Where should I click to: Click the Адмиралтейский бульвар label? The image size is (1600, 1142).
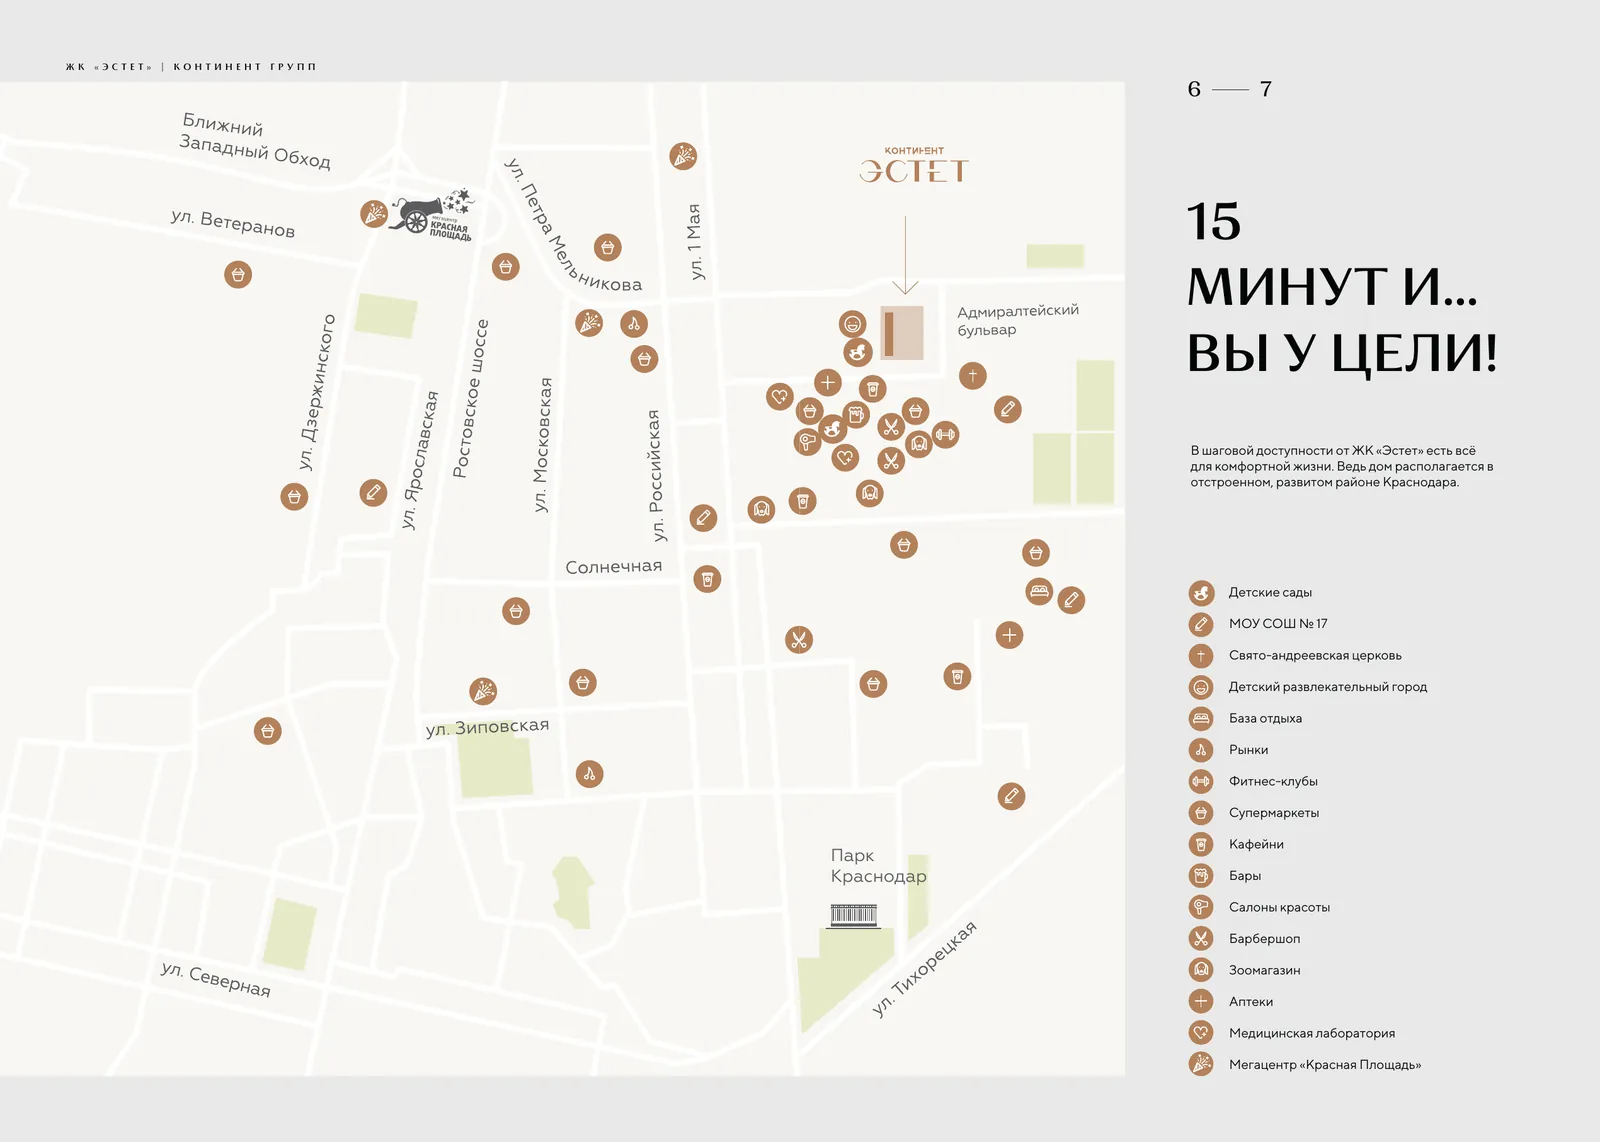tap(1018, 320)
